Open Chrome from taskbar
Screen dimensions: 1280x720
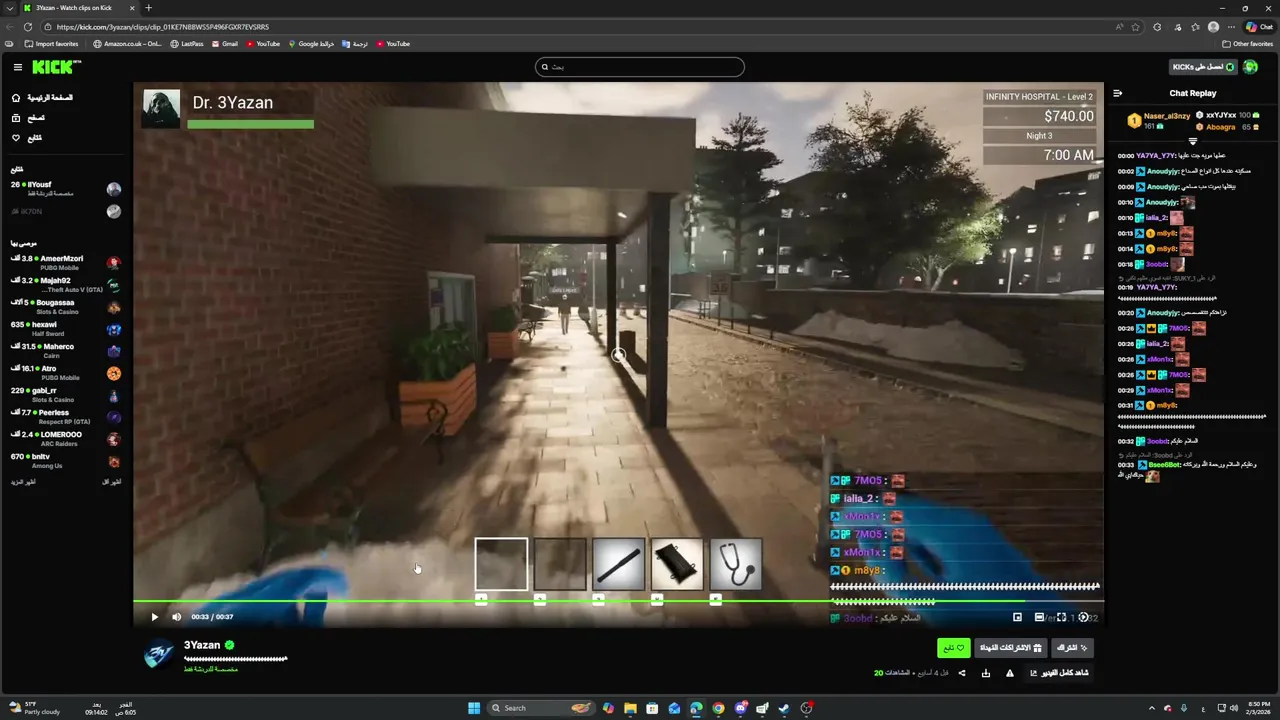pos(718,708)
